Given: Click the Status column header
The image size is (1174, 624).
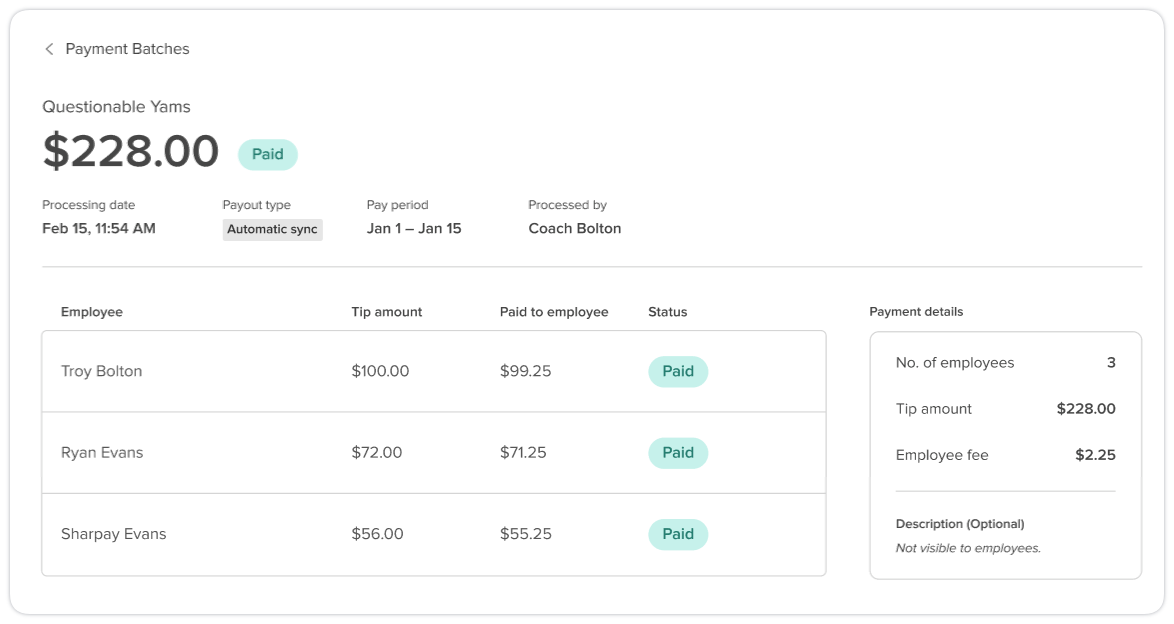Looking at the screenshot, I should (x=667, y=311).
